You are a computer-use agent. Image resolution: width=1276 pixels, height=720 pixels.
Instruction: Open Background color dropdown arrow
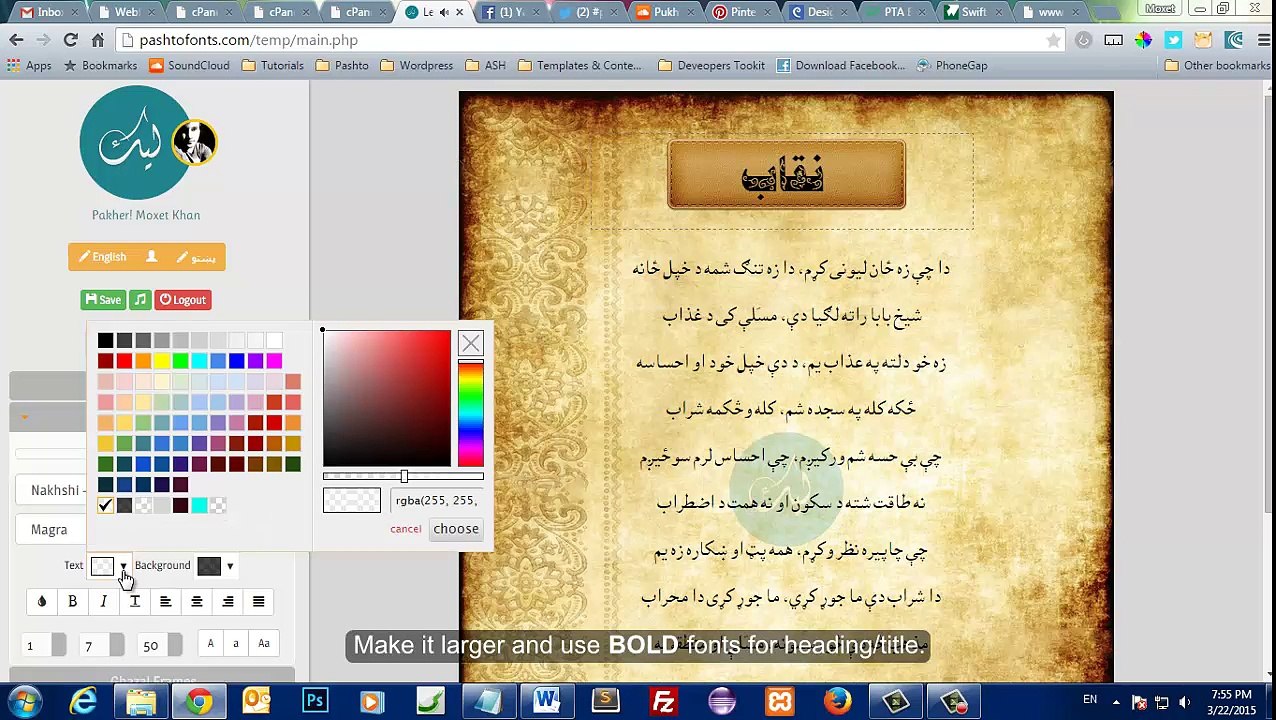(x=230, y=566)
